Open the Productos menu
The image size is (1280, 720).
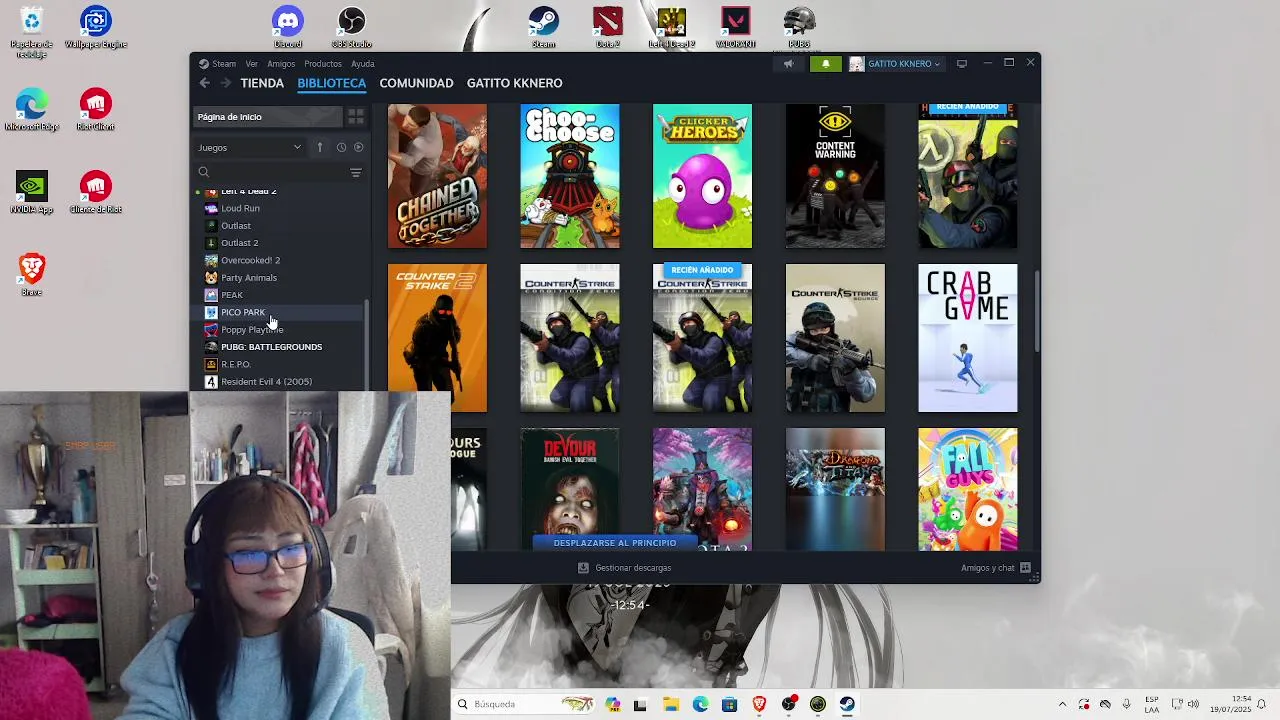pyautogui.click(x=323, y=64)
